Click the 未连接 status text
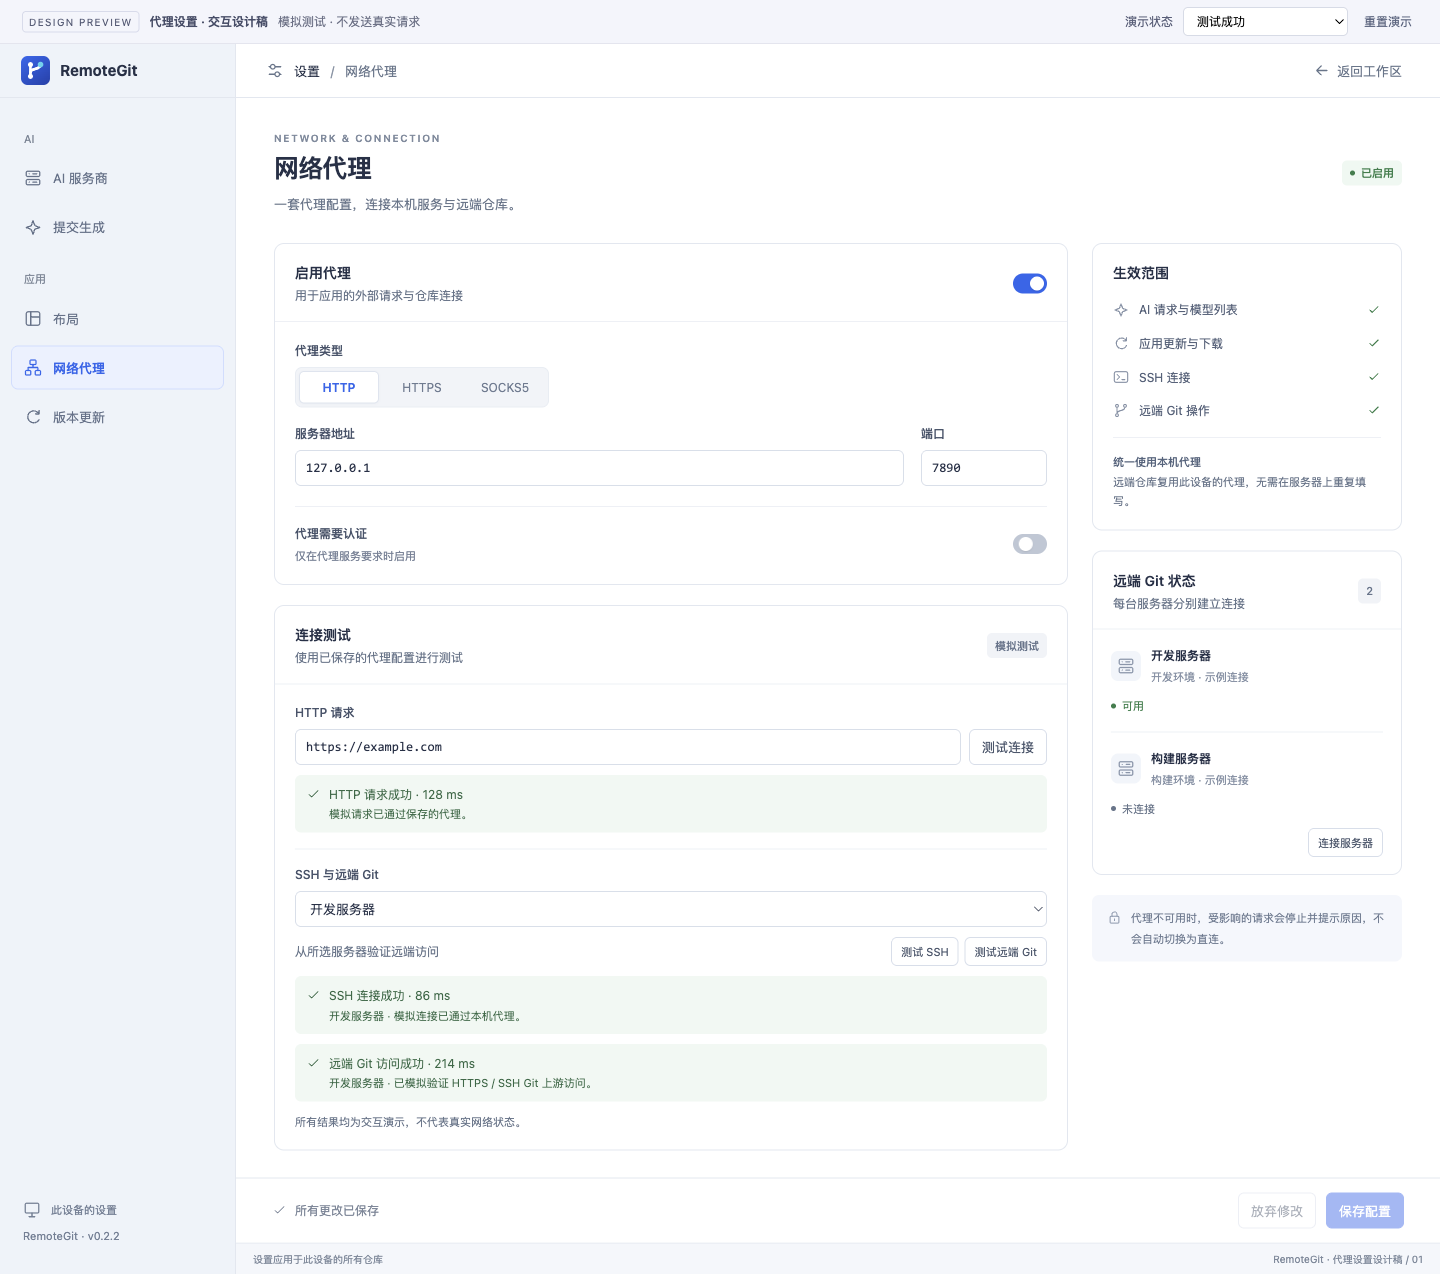This screenshot has width=1440, height=1274. 1138,809
